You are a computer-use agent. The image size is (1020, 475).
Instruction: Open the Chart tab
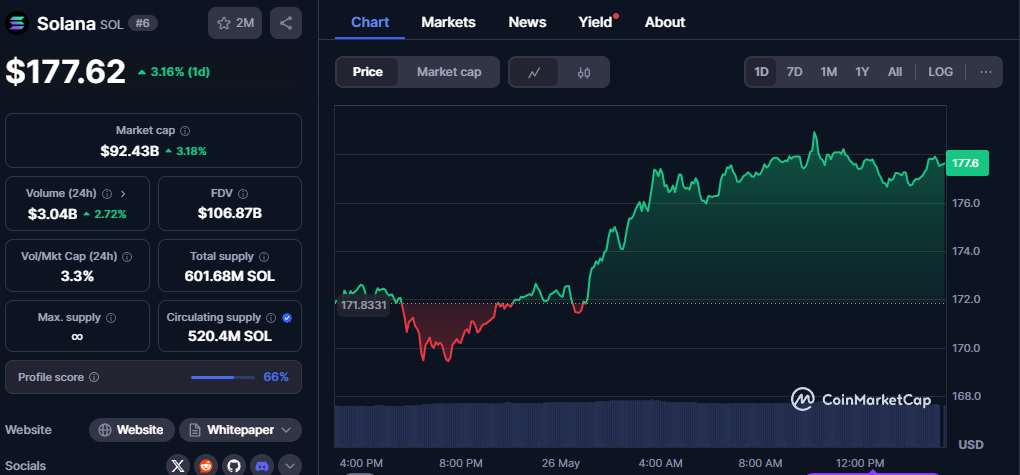[x=370, y=22]
